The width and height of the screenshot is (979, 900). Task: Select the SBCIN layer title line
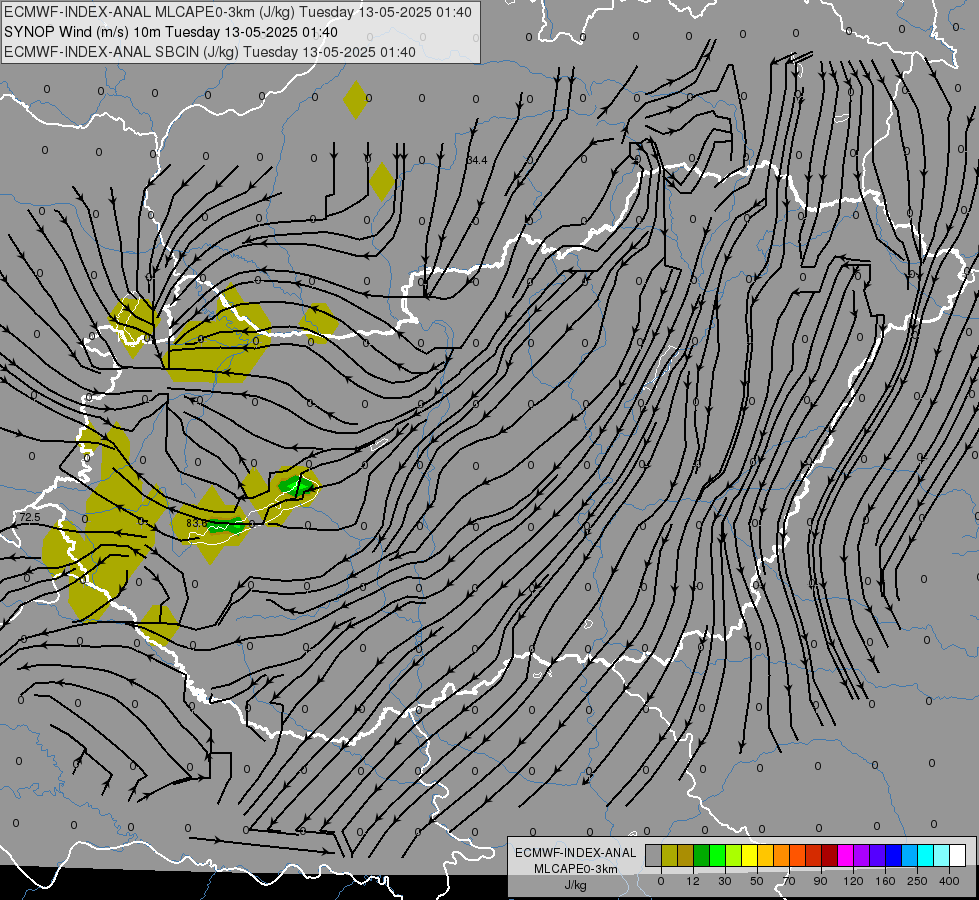point(210,52)
